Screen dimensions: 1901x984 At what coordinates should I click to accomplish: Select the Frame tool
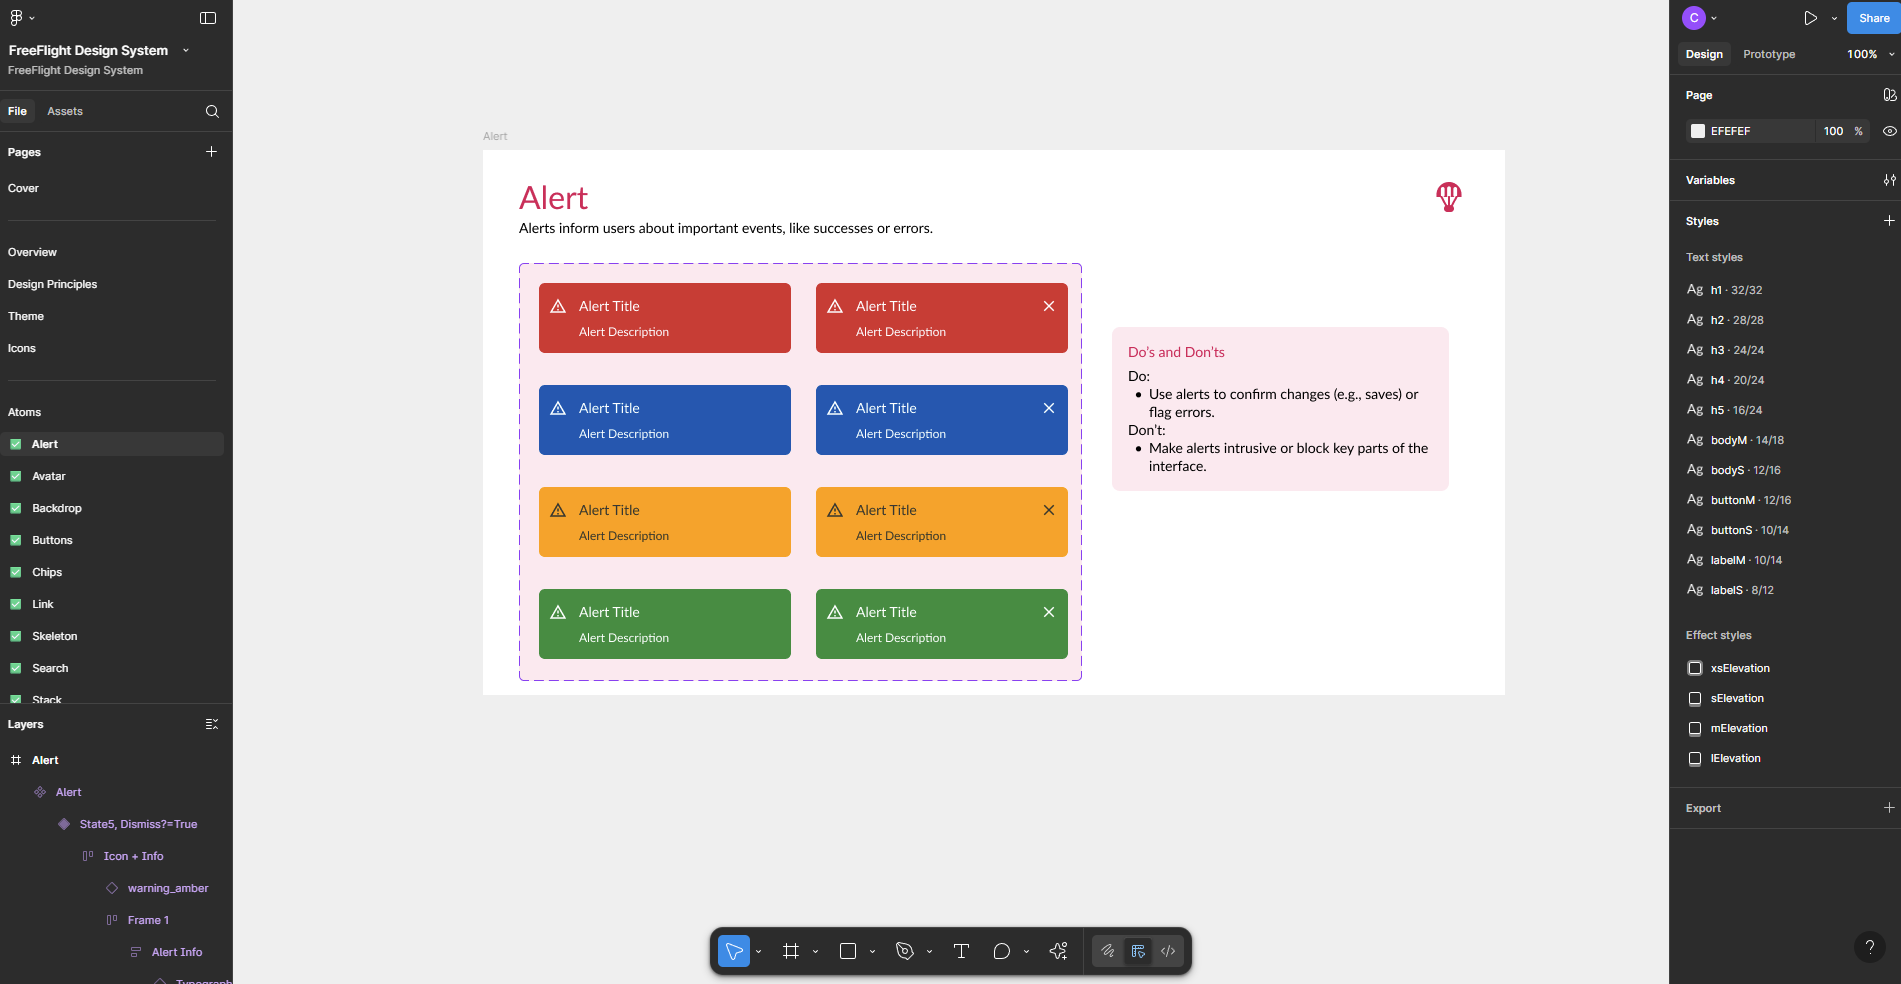[791, 951]
